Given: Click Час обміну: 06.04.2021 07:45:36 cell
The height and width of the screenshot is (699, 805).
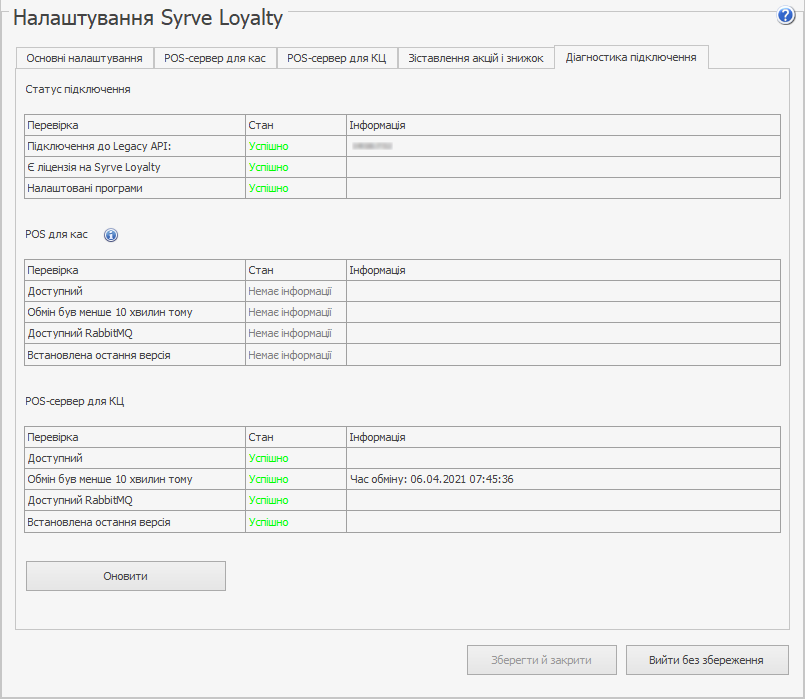Looking at the screenshot, I should (x=563, y=479).
